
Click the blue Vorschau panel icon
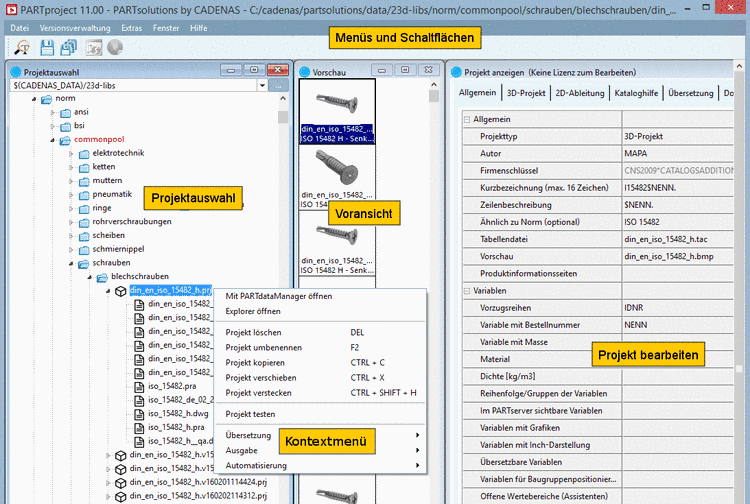pyautogui.click(x=305, y=72)
